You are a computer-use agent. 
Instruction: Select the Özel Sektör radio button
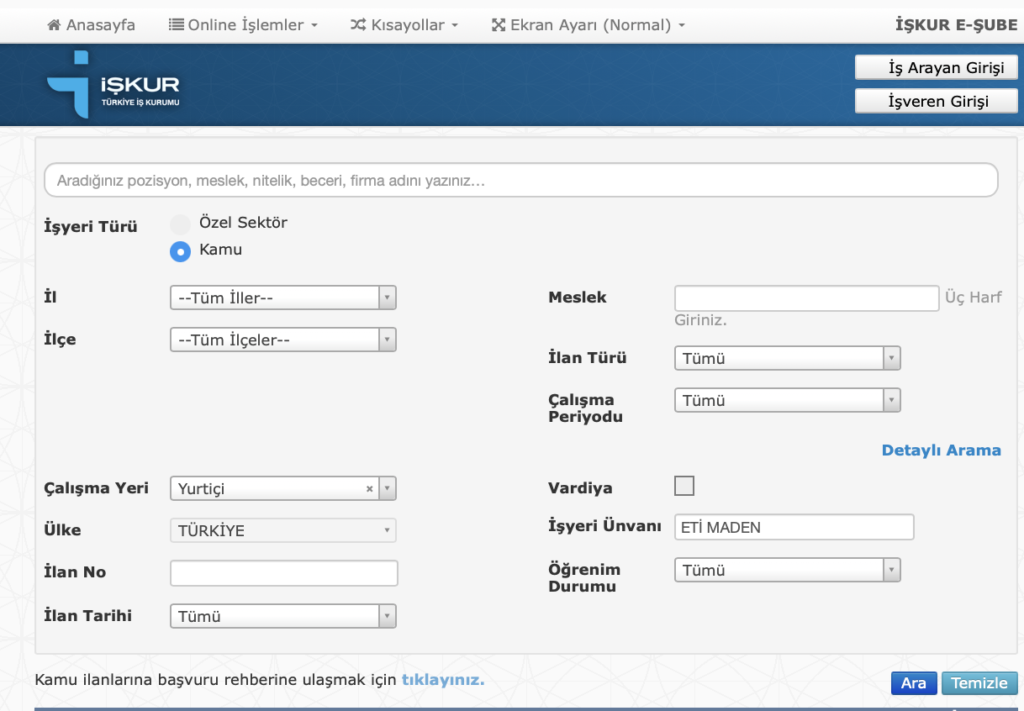(180, 224)
